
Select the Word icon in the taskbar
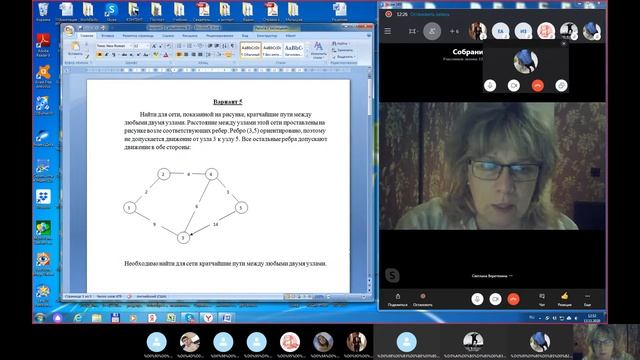click(x=227, y=318)
